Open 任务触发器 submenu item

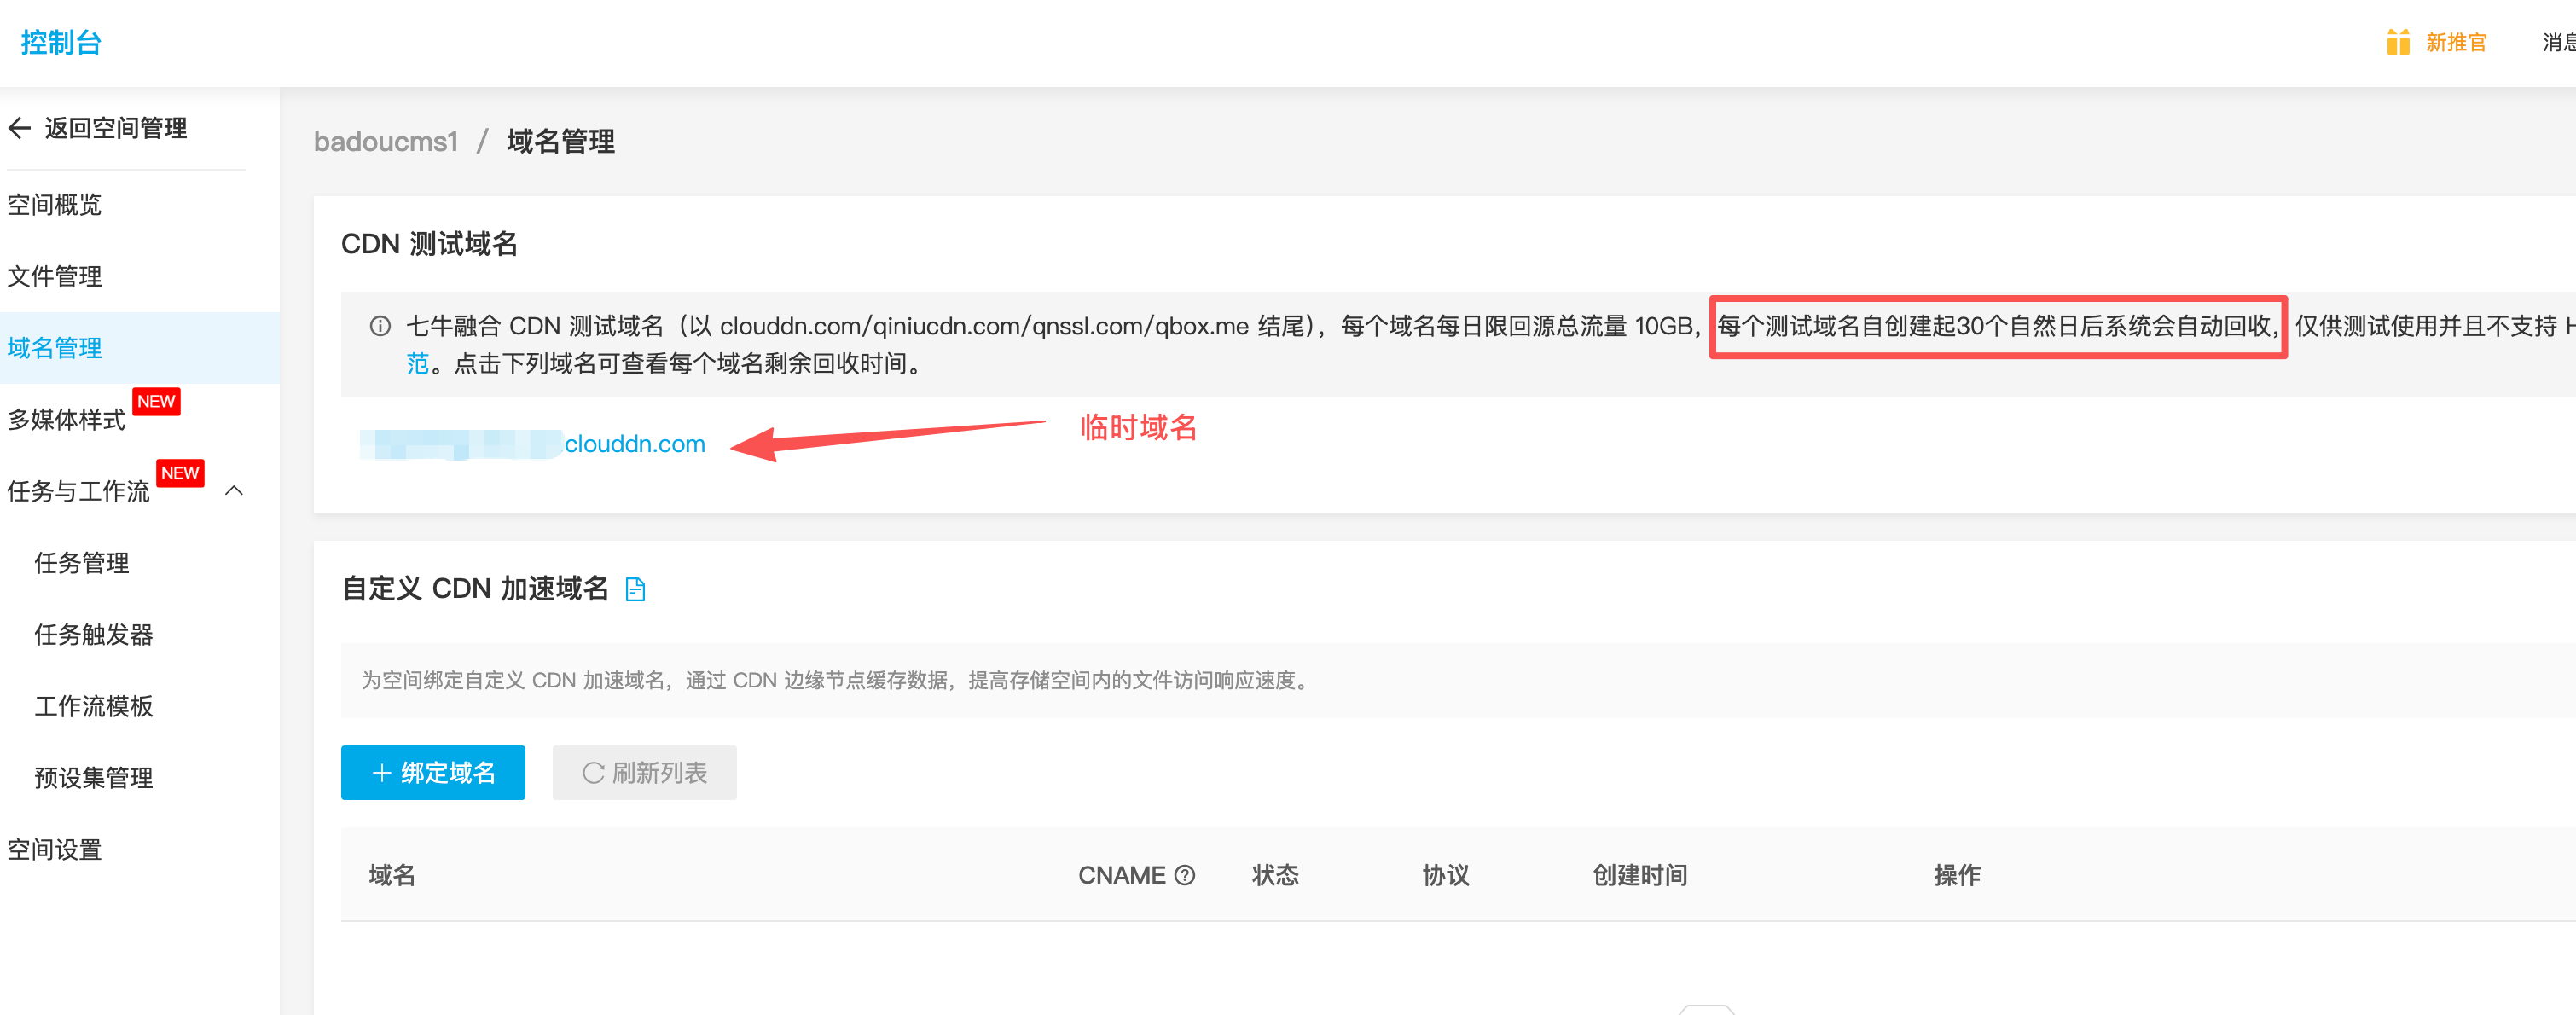(x=94, y=635)
